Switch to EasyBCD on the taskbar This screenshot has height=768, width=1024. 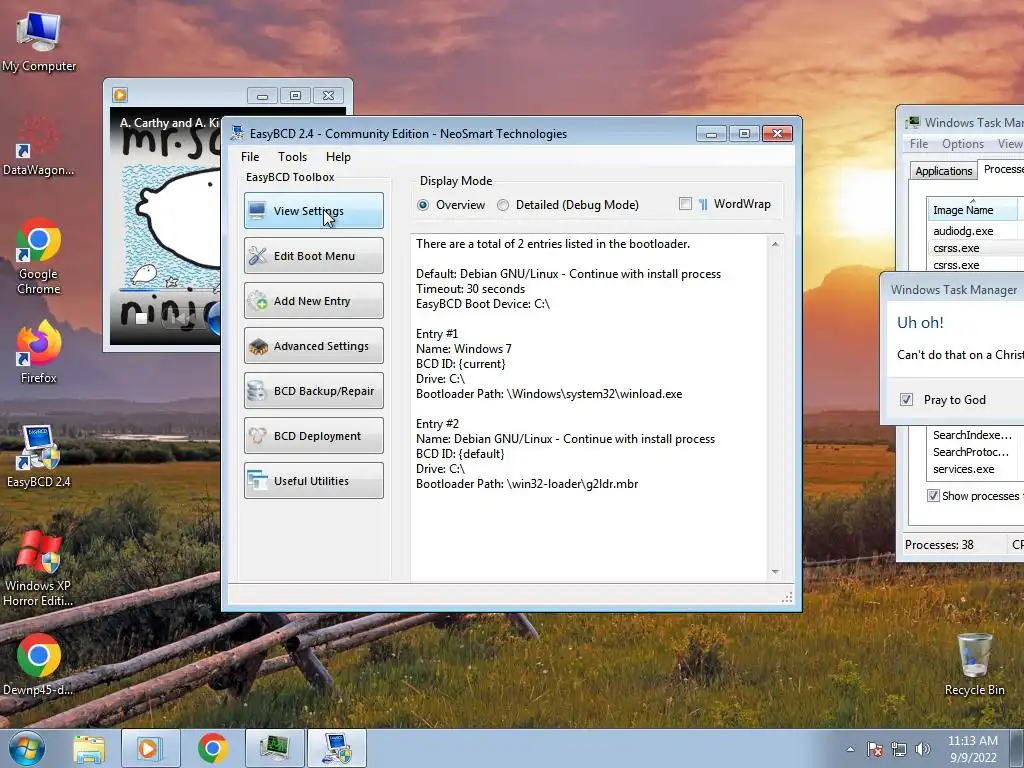336,748
